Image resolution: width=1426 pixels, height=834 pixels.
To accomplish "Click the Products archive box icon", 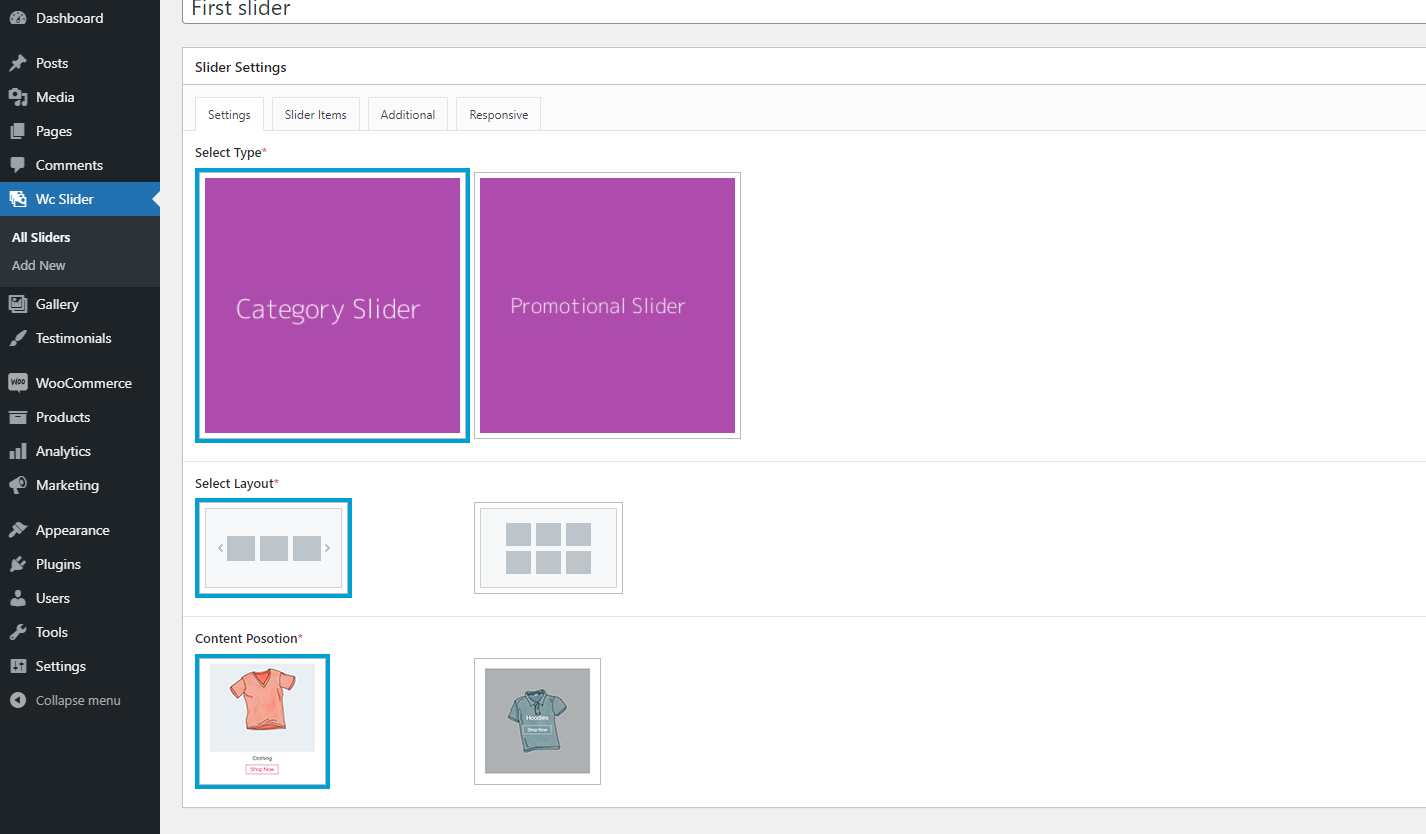I will [x=18, y=417].
